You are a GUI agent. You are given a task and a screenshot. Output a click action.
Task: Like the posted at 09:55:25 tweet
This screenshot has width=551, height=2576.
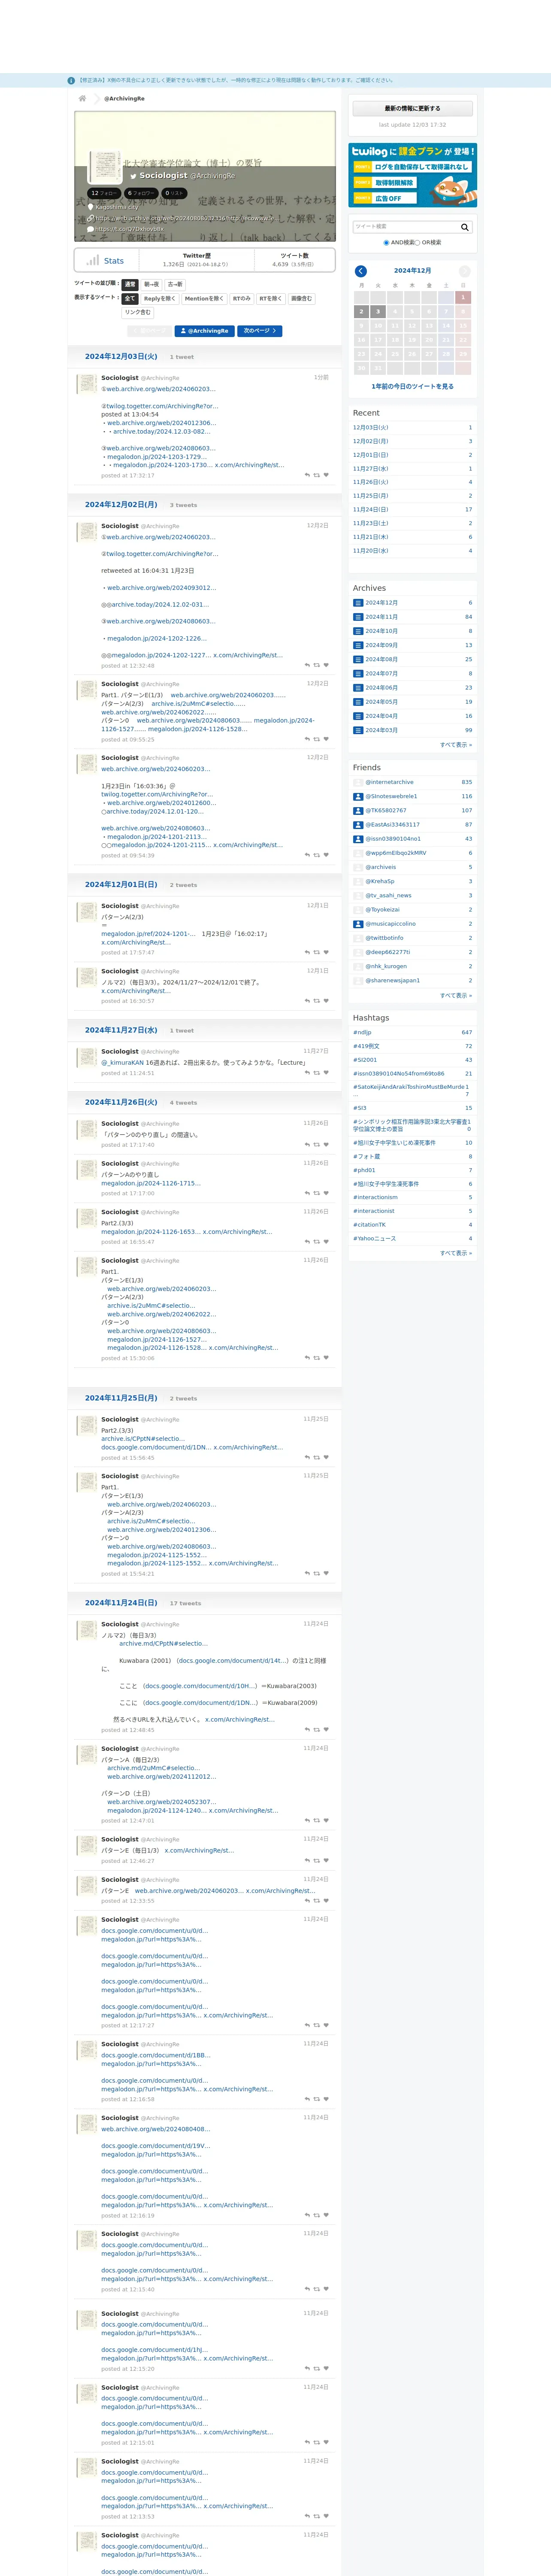point(326,738)
